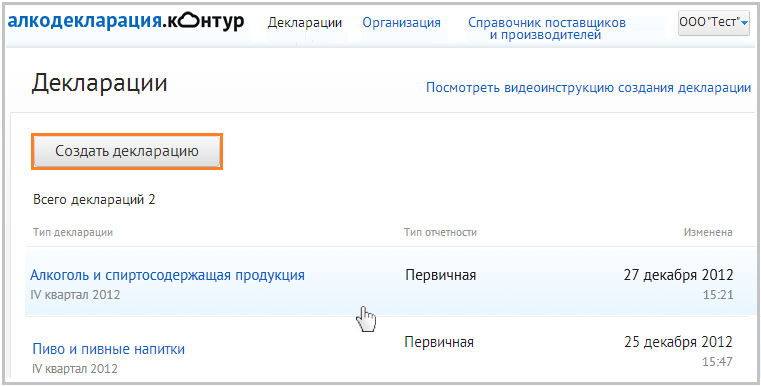
Task: Click the Тип отчетности column header
Action: (440, 233)
